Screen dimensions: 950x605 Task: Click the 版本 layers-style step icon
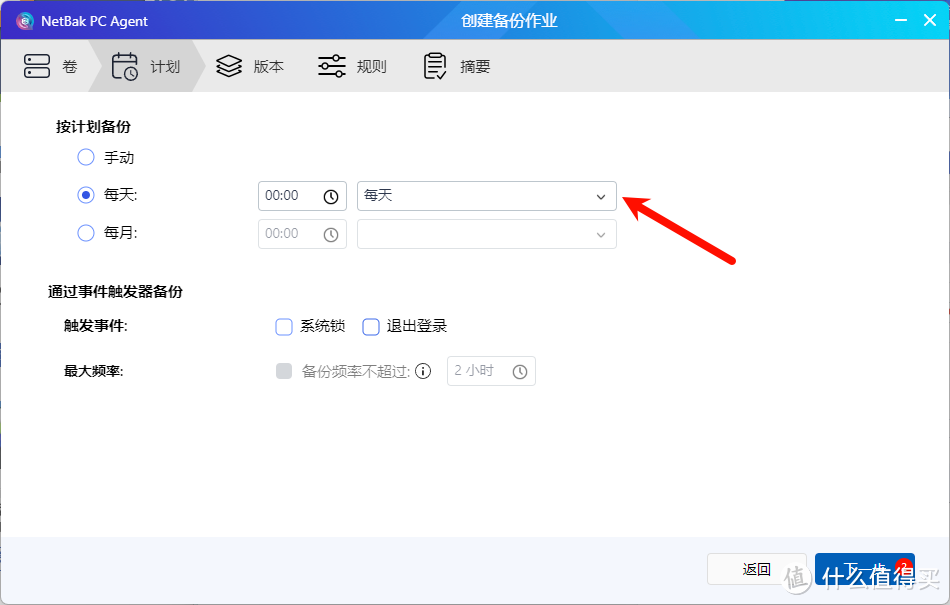[228, 65]
